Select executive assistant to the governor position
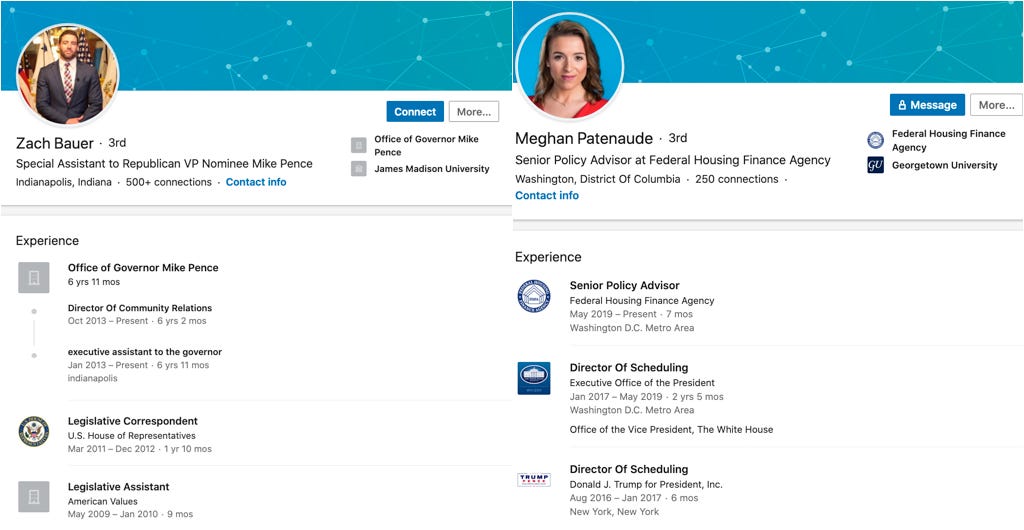The width and height of the screenshot is (1024, 530). point(145,352)
